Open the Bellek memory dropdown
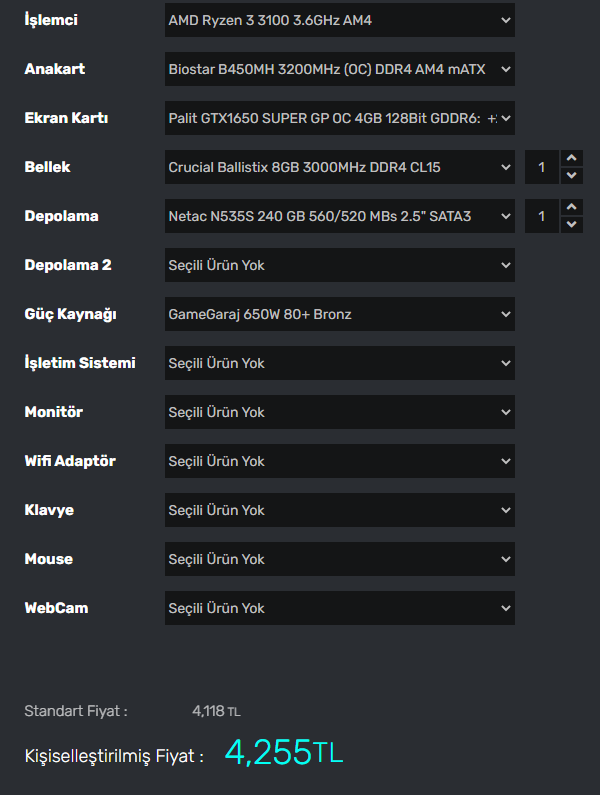The width and height of the screenshot is (600, 795). (x=339, y=167)
